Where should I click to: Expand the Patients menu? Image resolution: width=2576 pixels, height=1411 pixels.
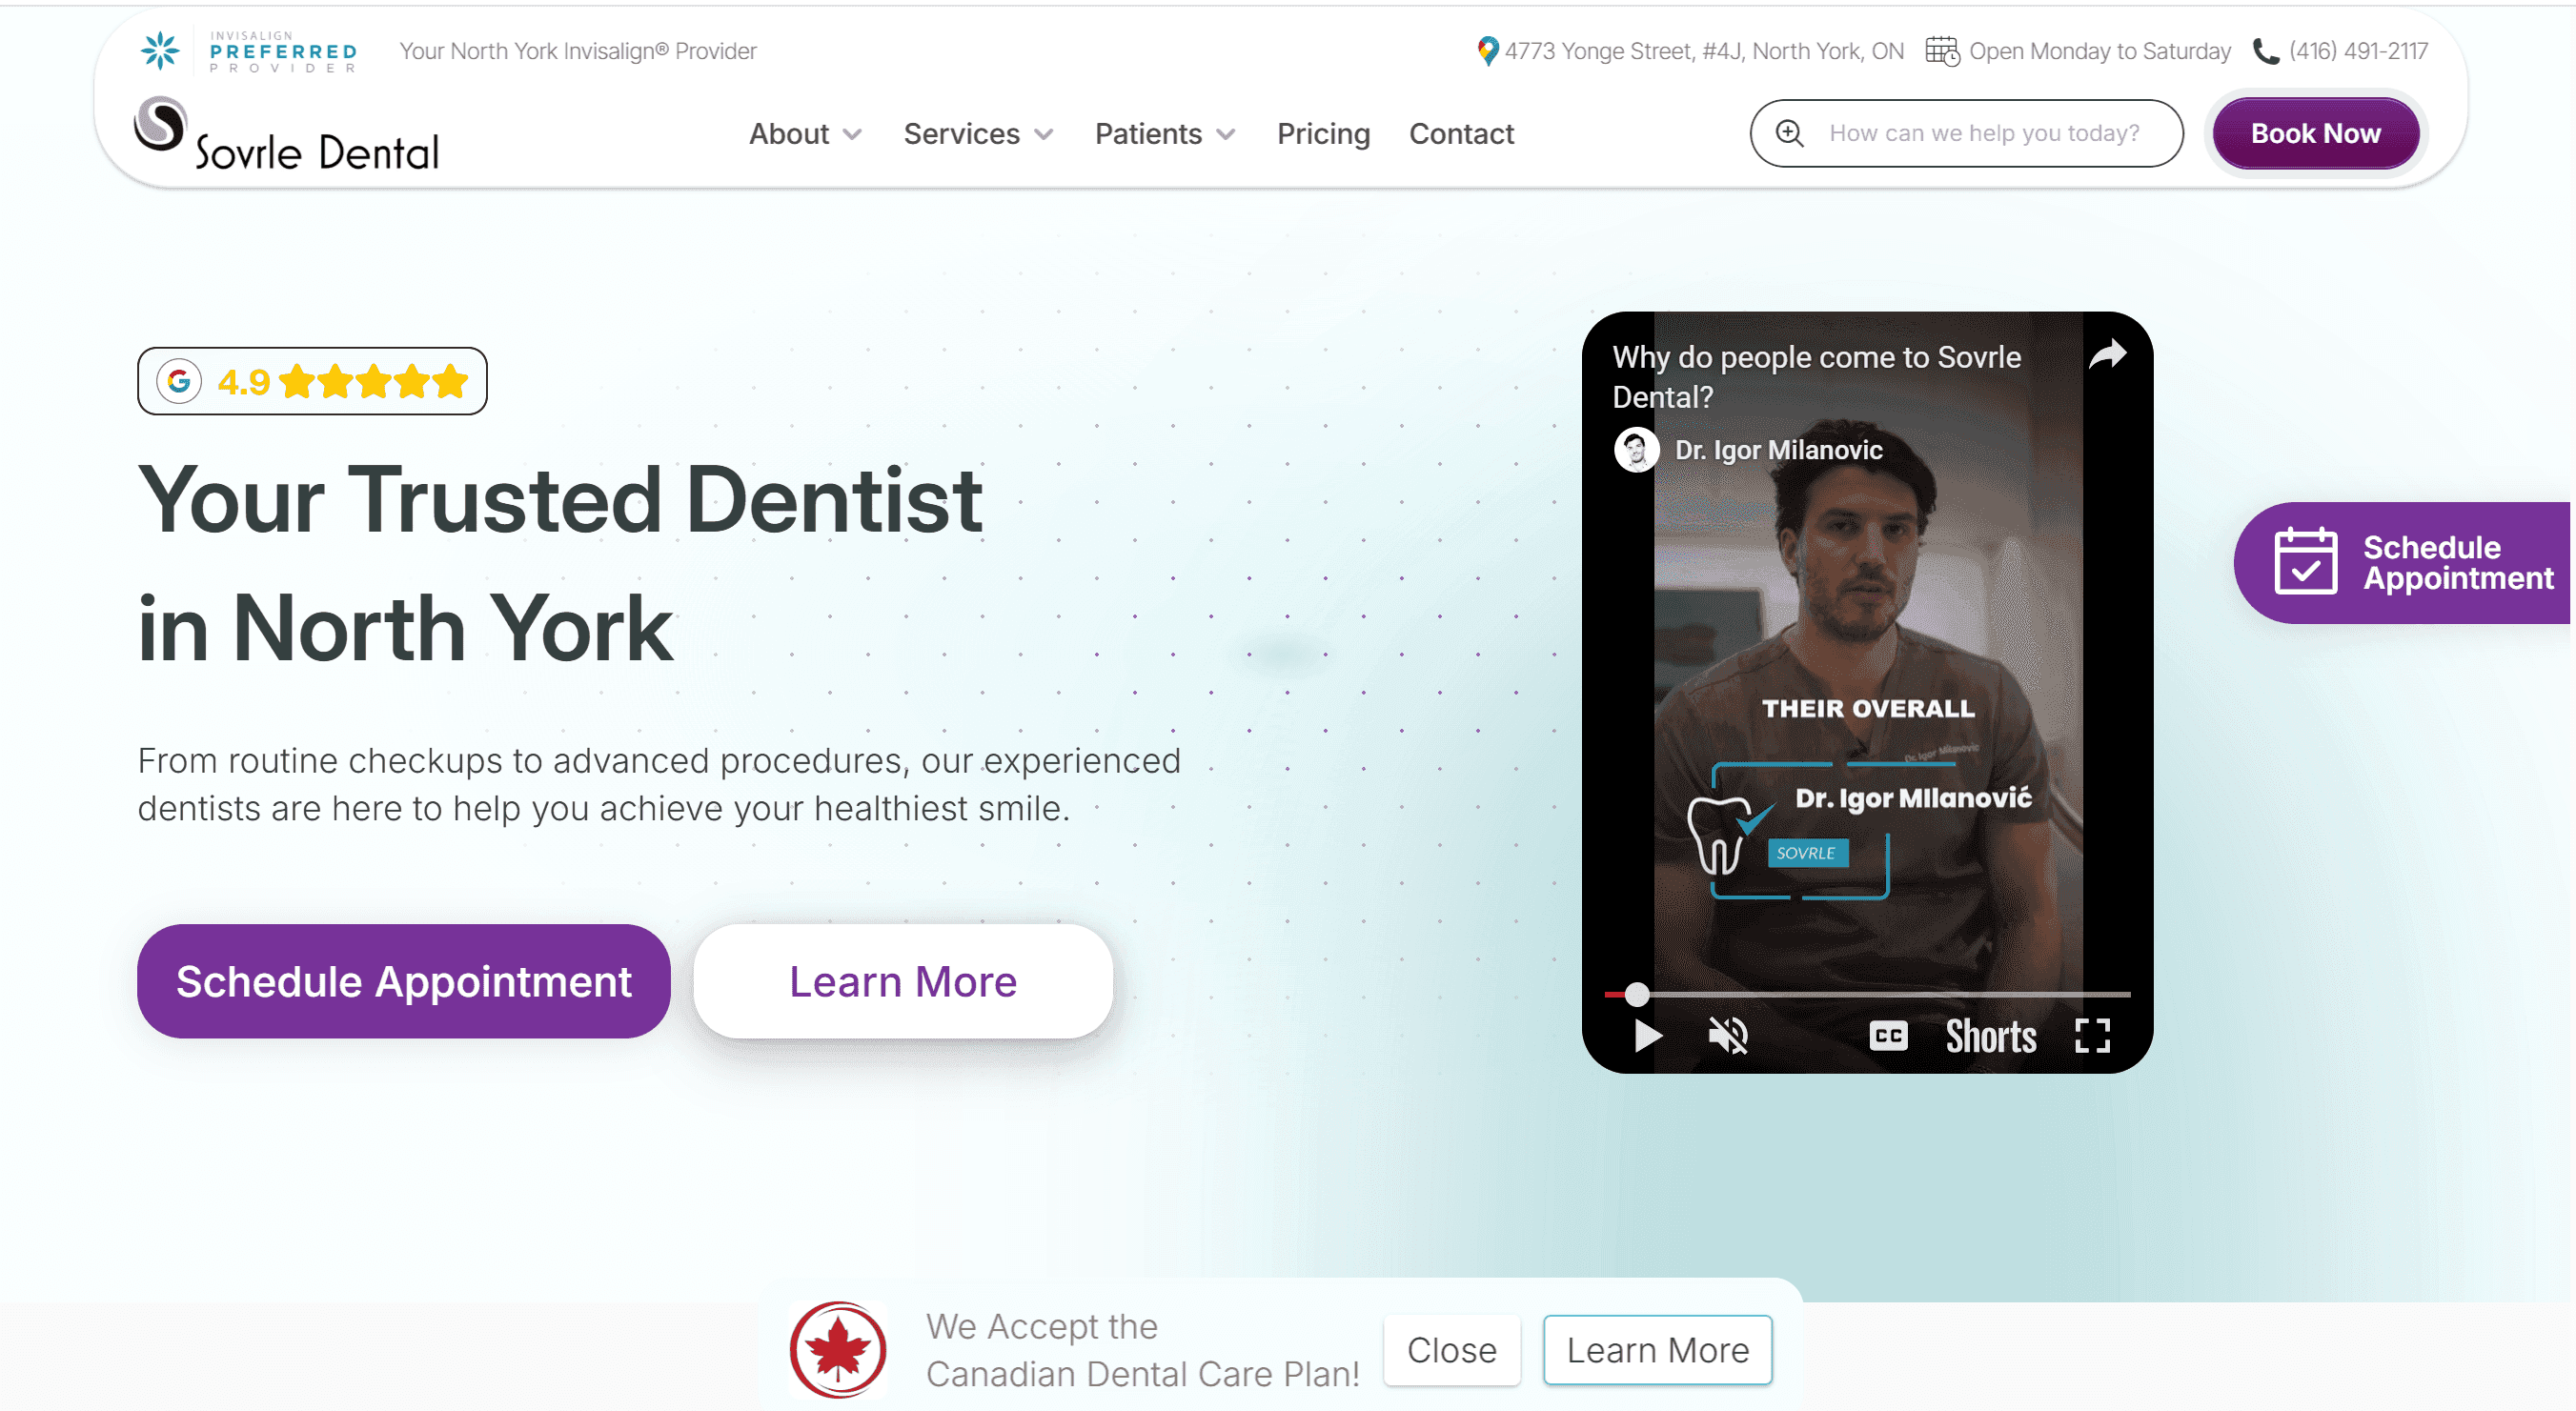1163,133
